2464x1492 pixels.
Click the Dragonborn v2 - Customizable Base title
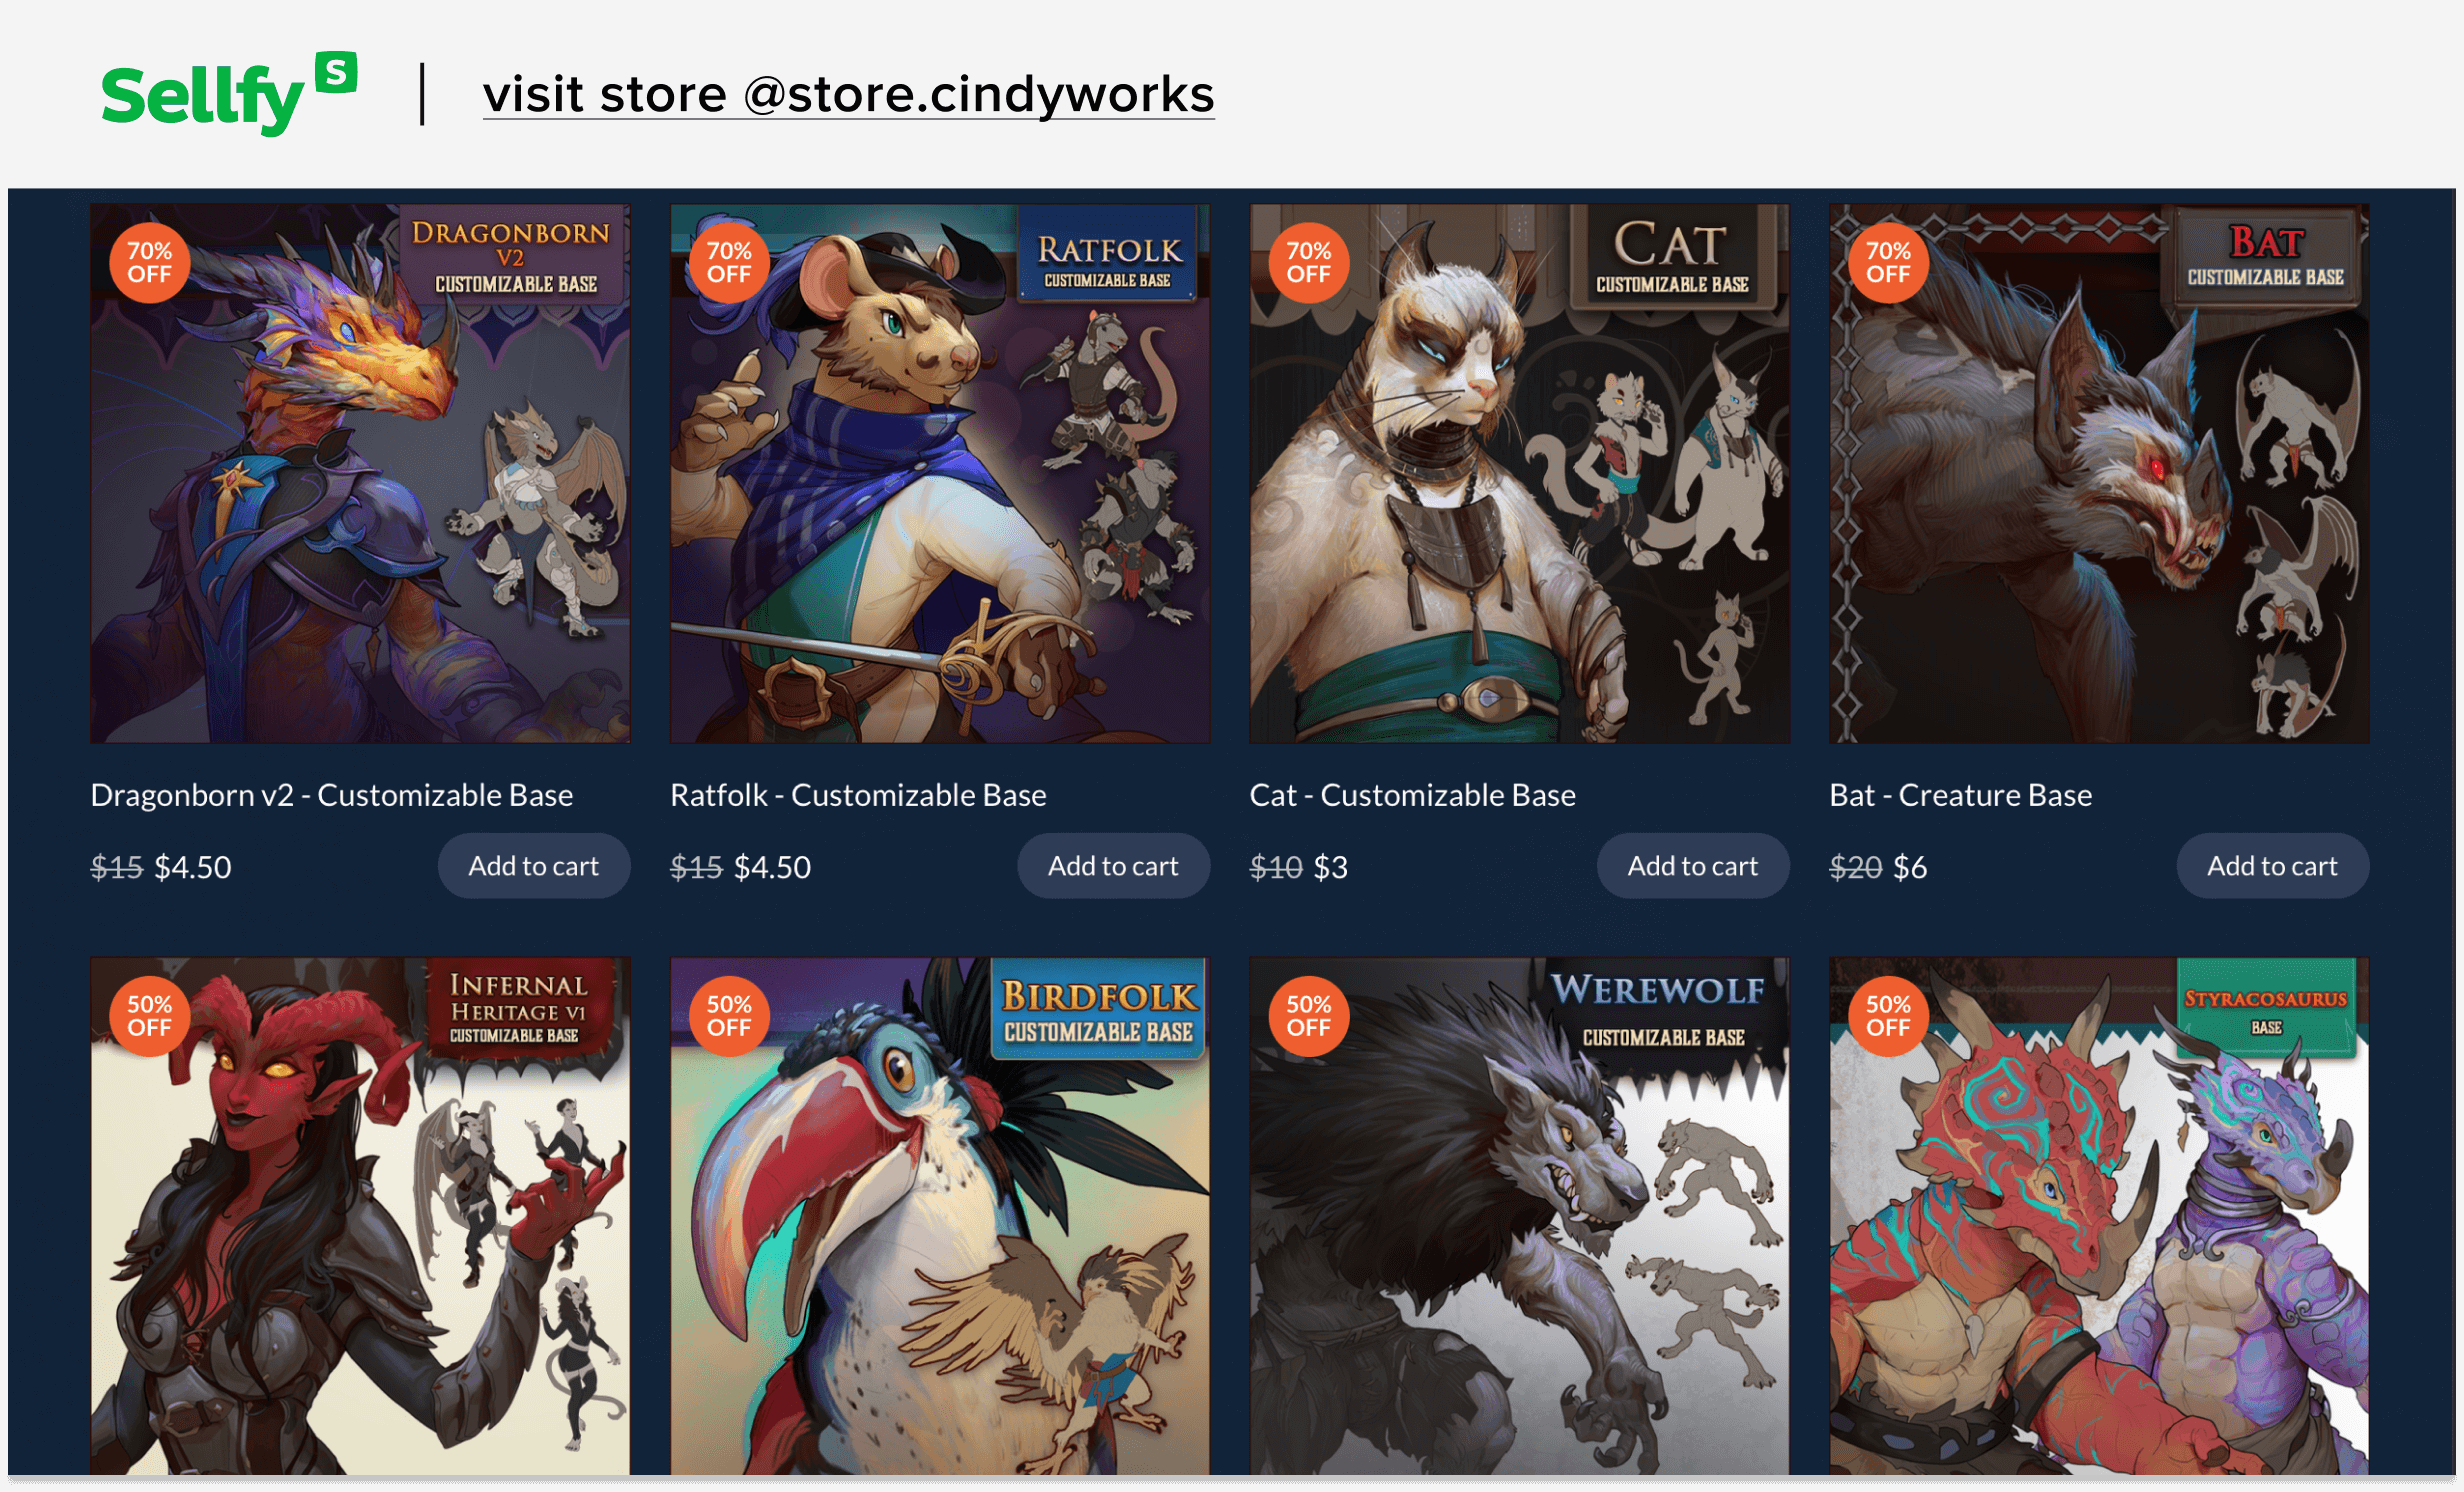click(332, 795)
